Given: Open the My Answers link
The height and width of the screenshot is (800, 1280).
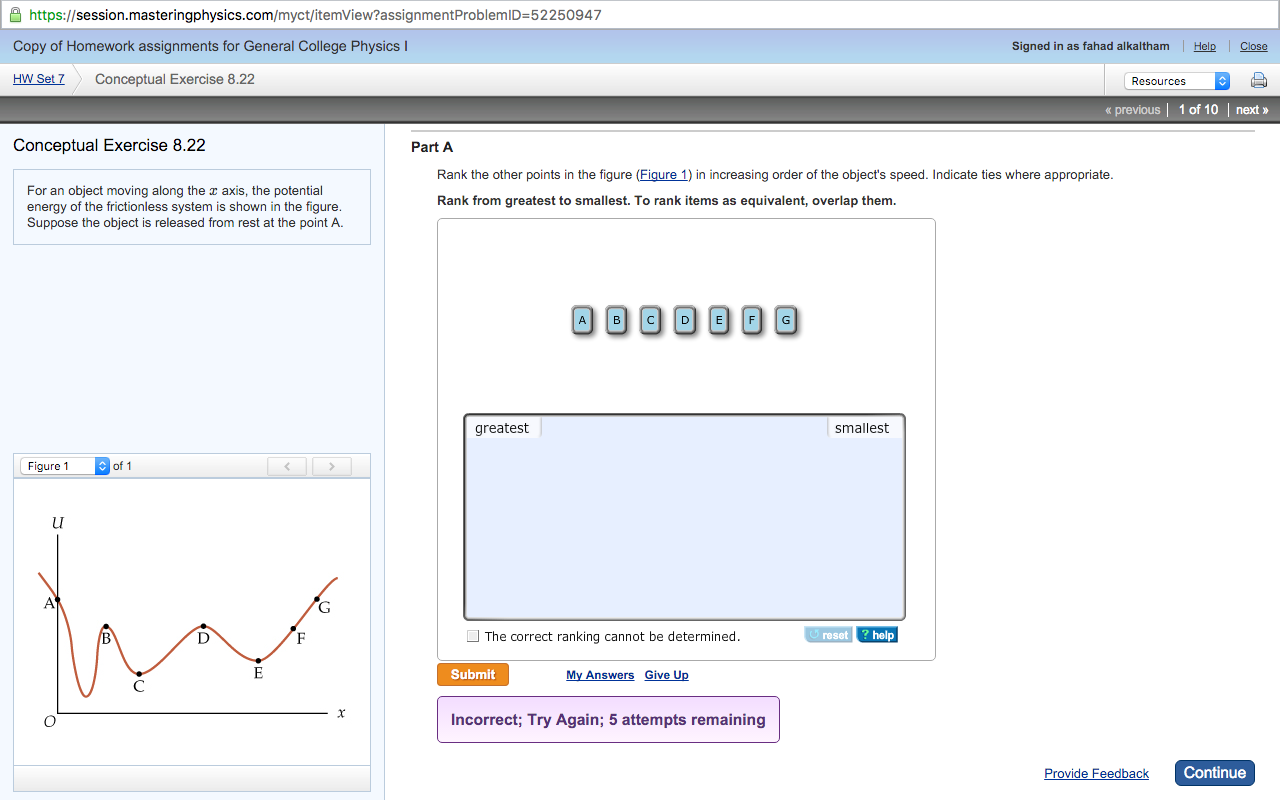Looking at the screenshot, I should 600,675.
